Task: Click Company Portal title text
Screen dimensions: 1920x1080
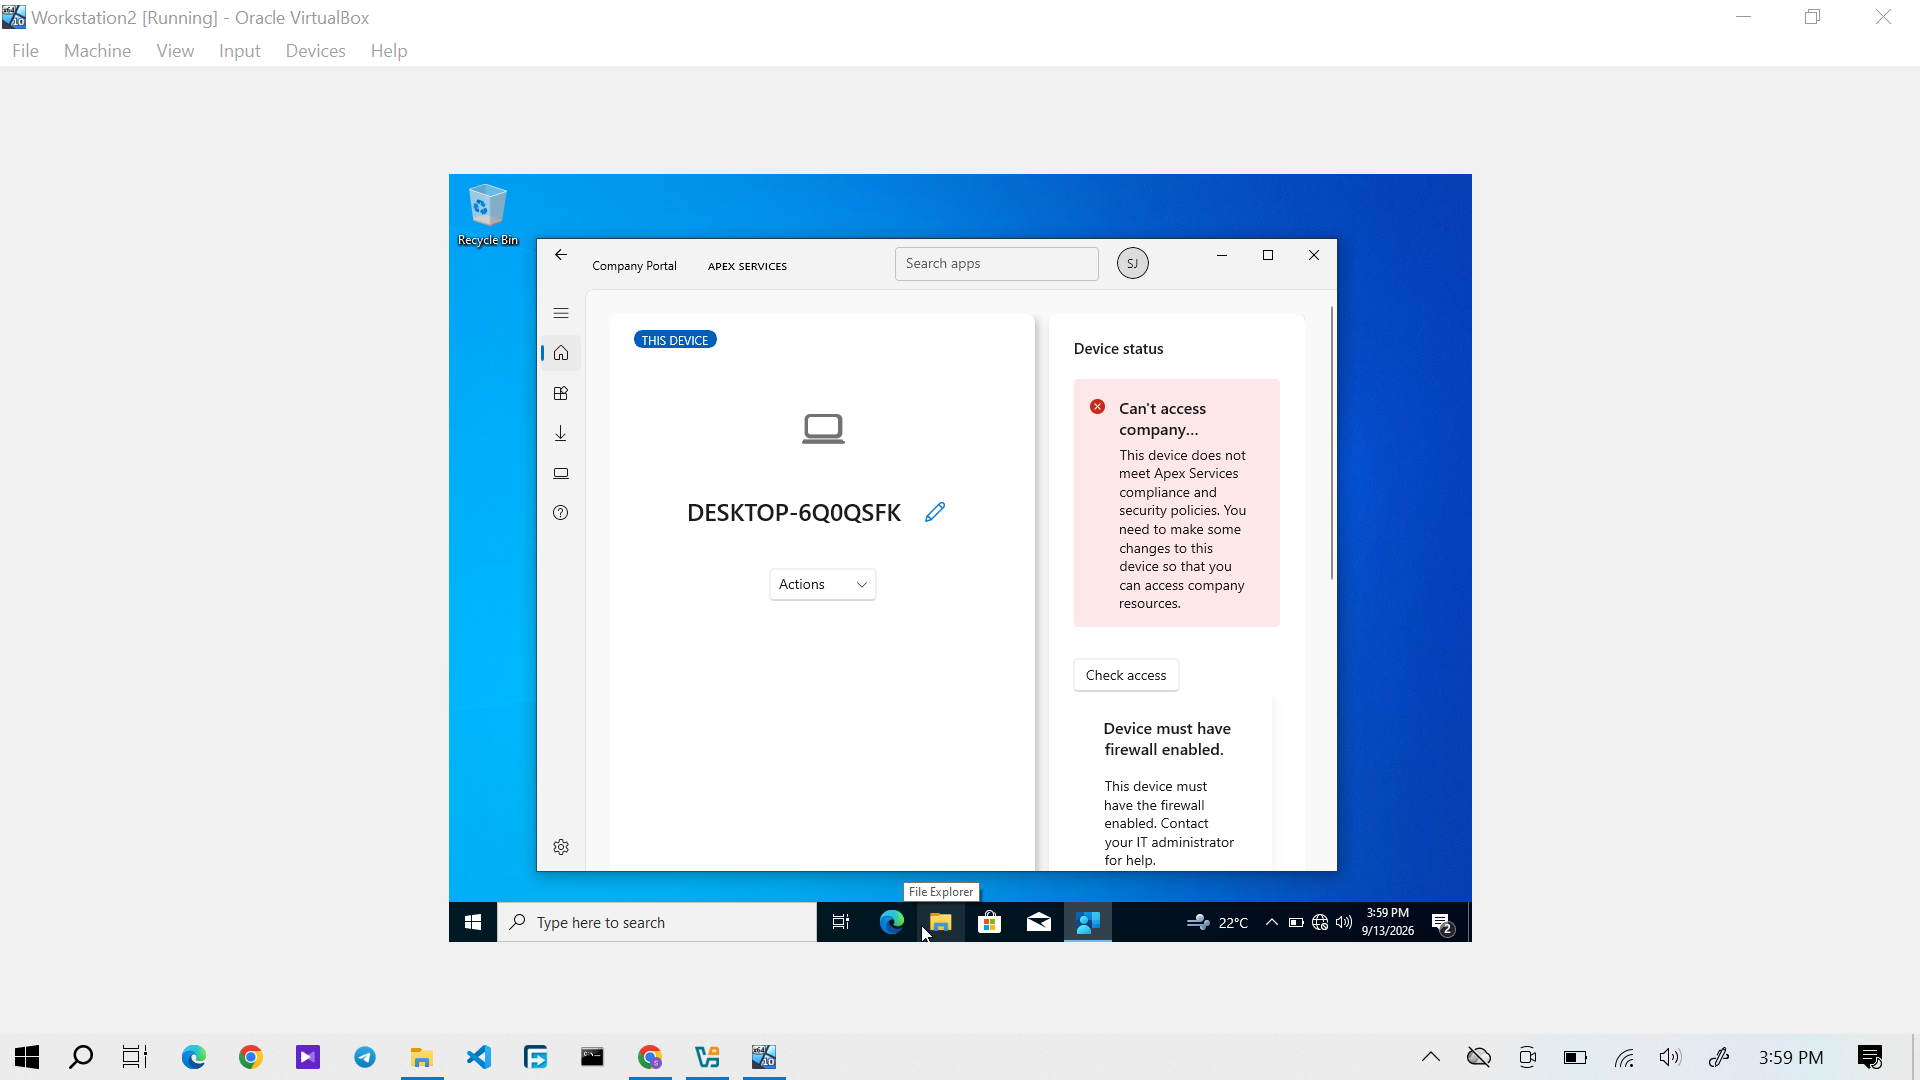Action: tap(634, 266)
